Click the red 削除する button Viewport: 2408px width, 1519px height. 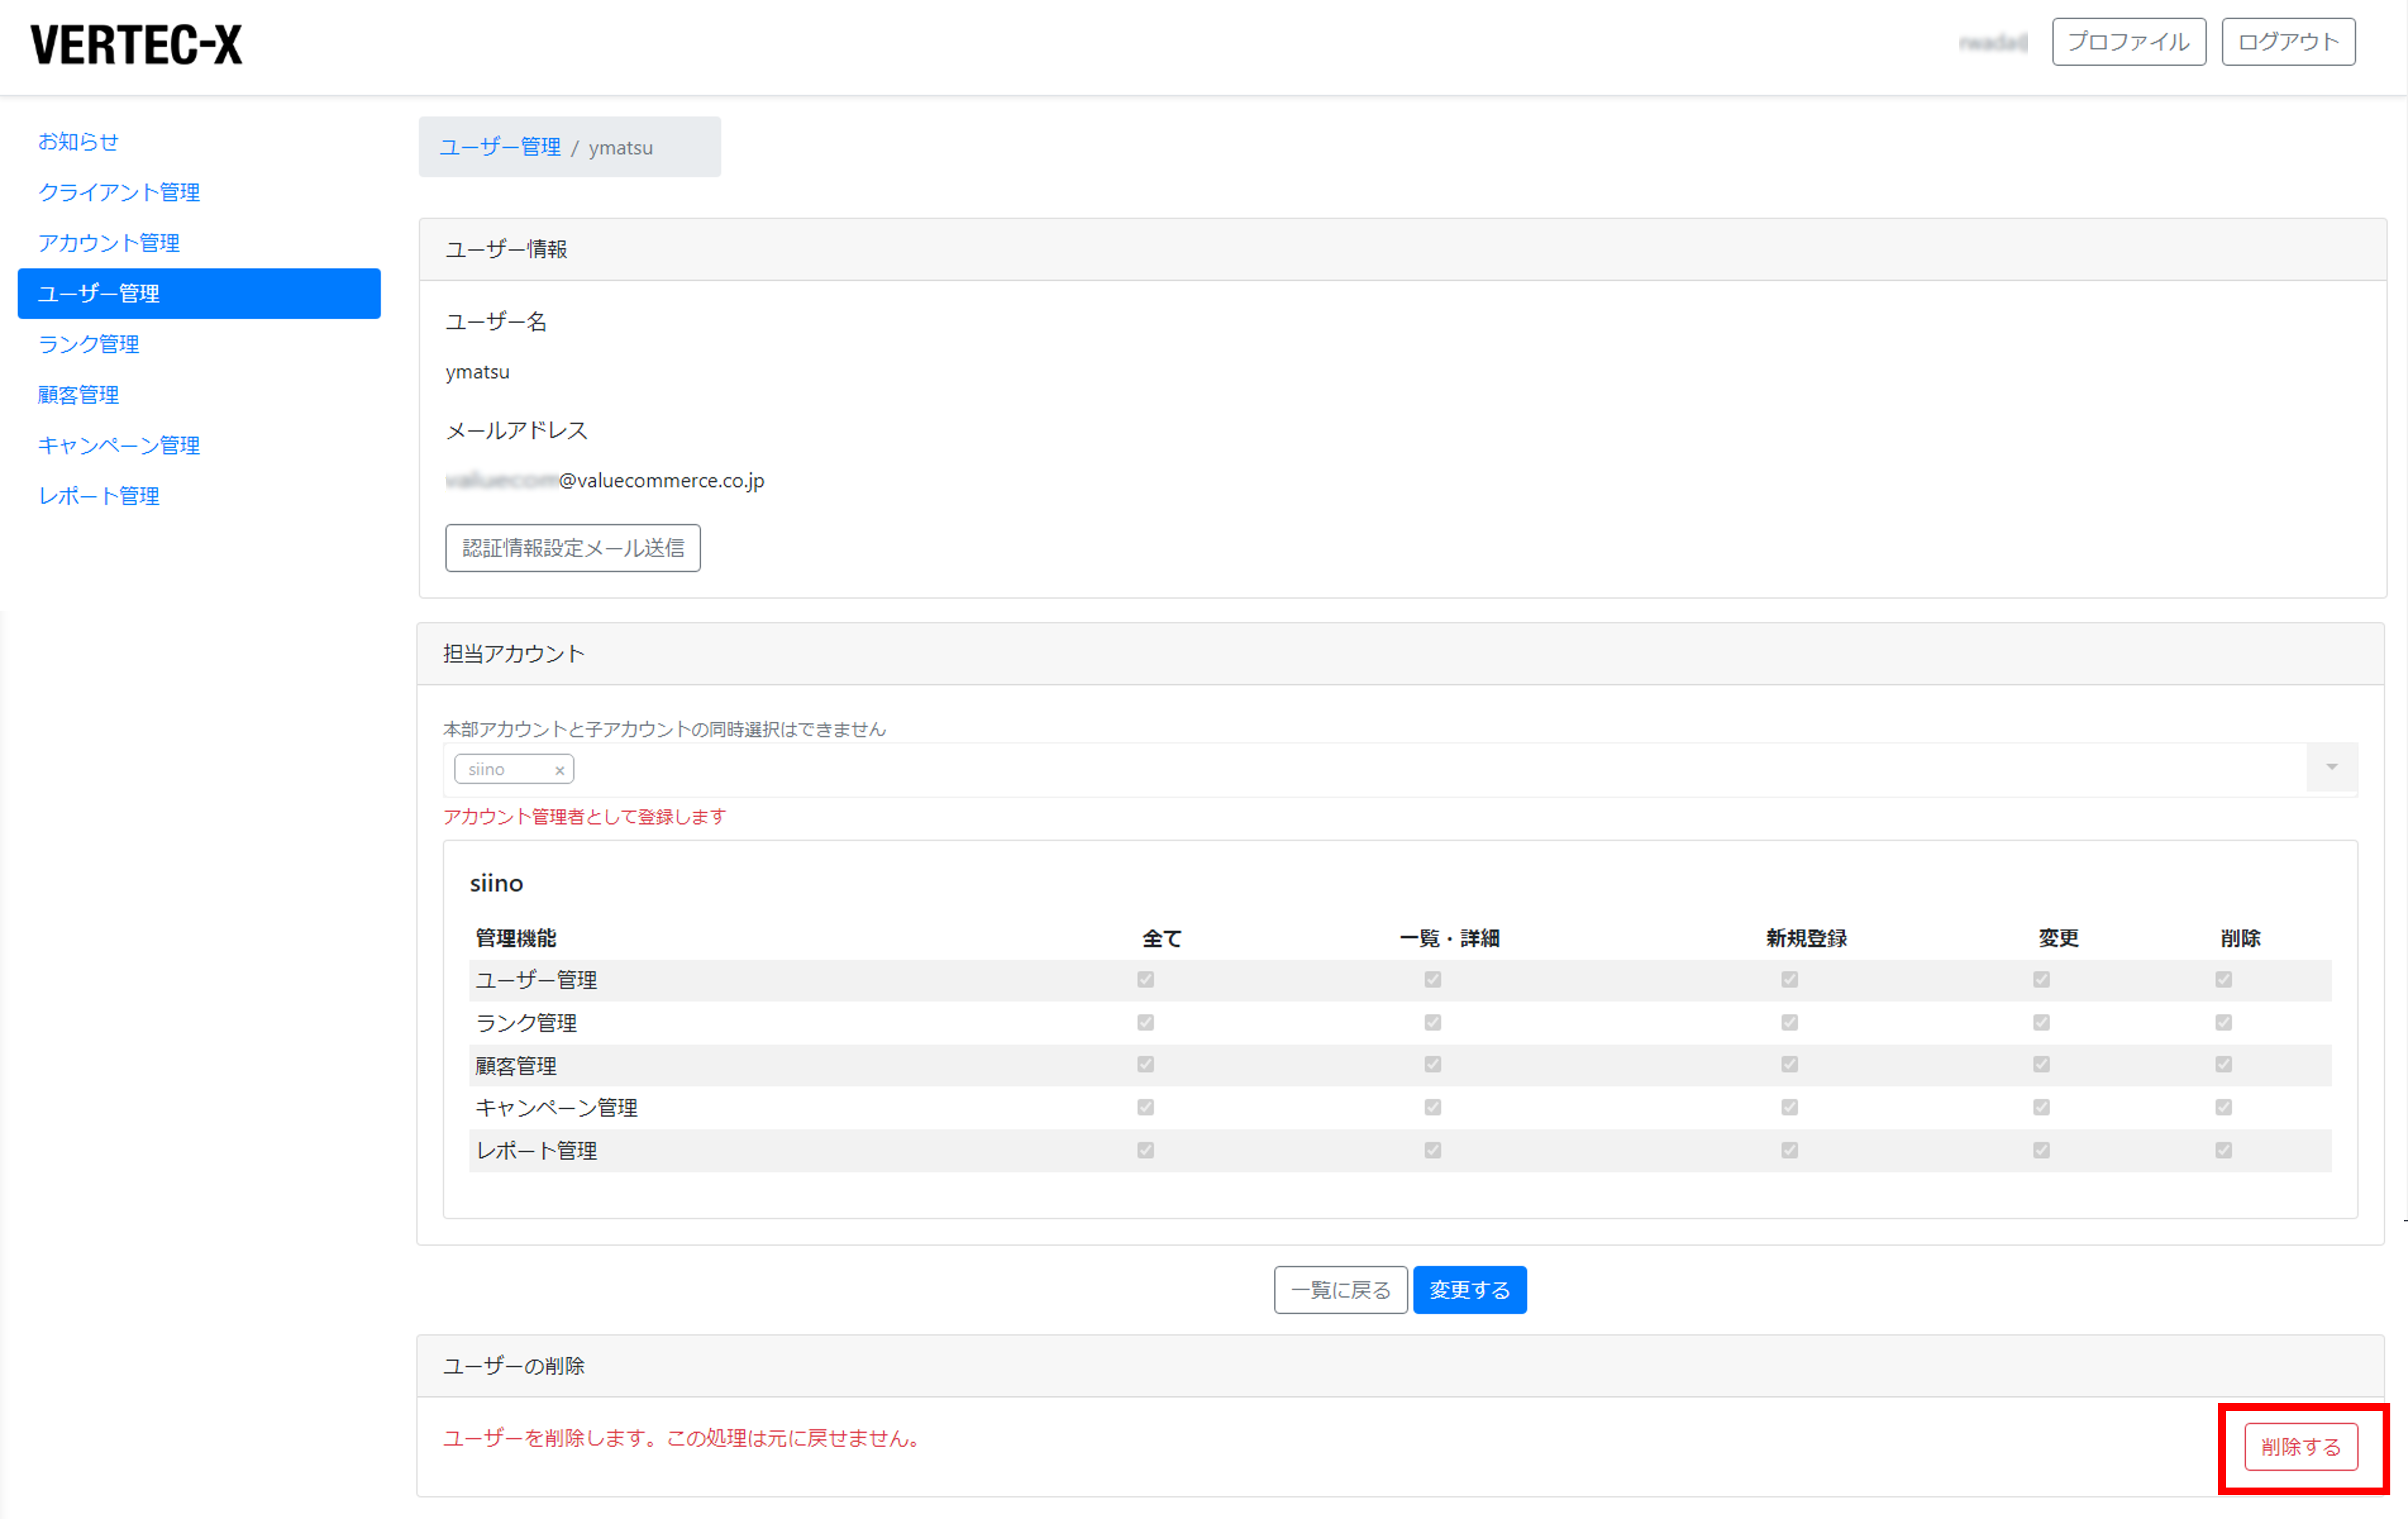tap(2301, 1447)
